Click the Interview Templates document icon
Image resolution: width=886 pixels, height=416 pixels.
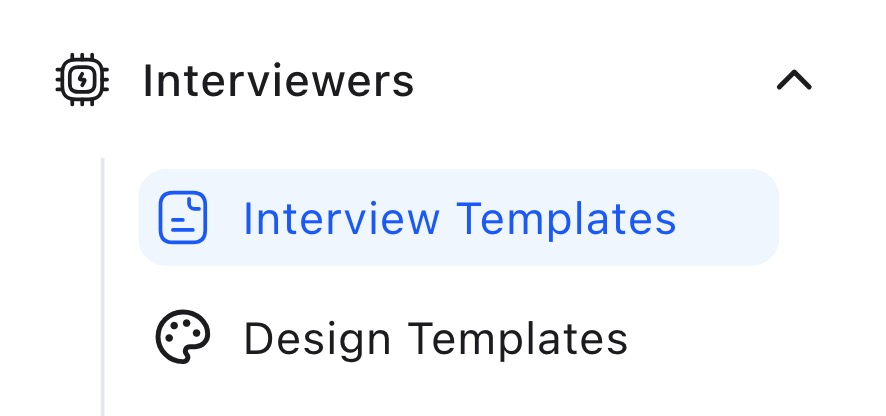coord(183,218)
